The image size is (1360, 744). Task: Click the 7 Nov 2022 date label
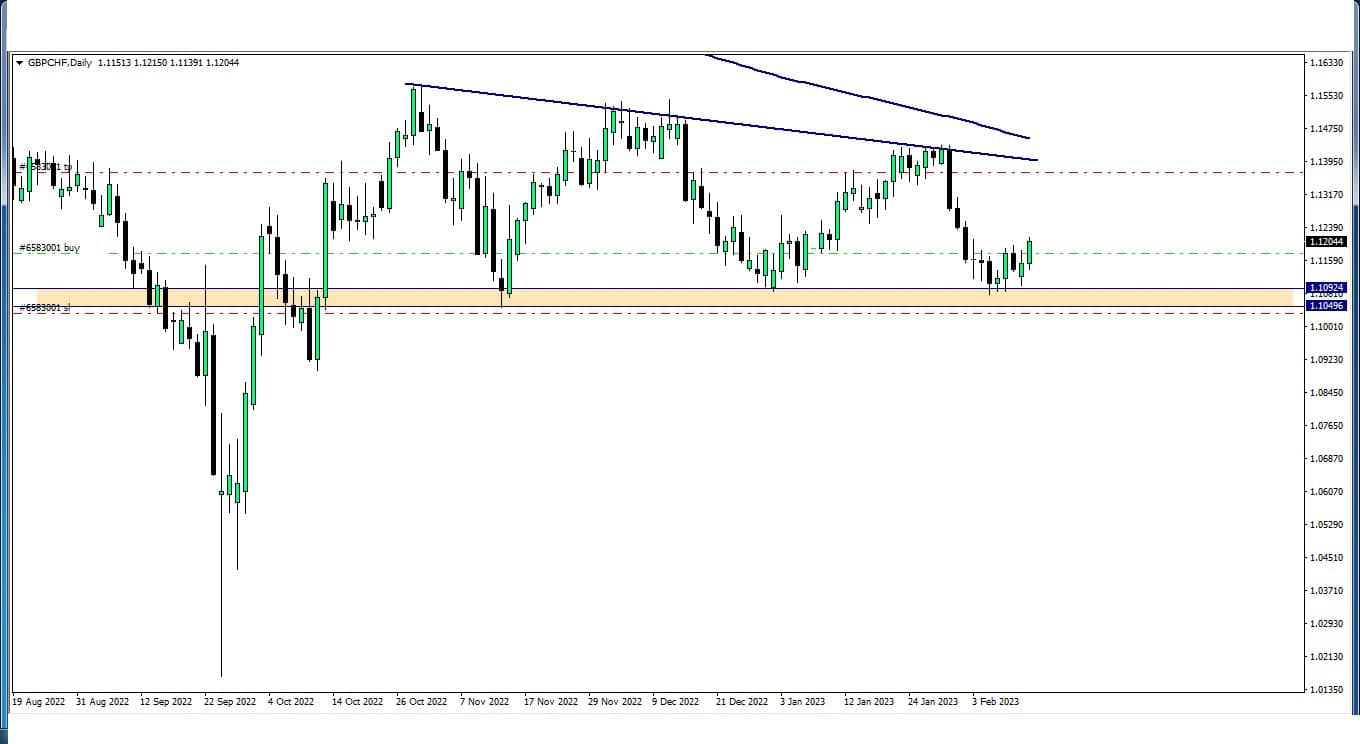coord(484,702)
